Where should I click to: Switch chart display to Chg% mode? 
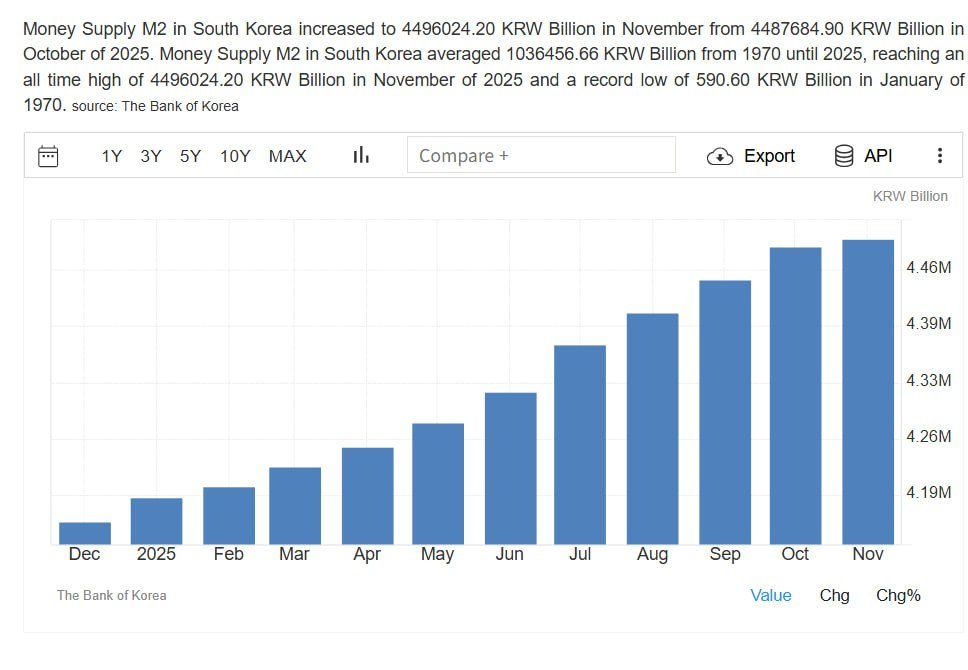[x=898, y=595]
